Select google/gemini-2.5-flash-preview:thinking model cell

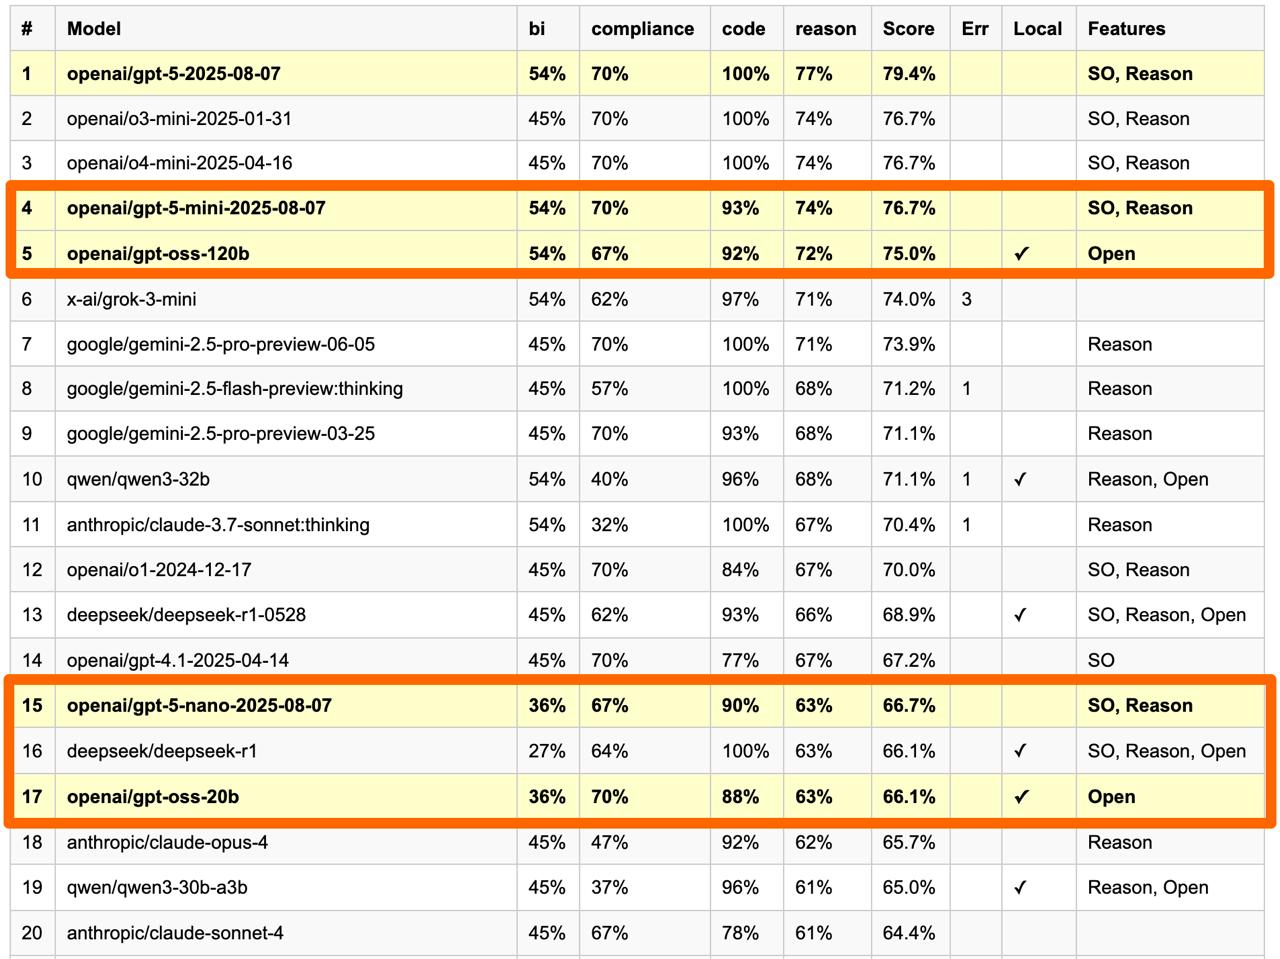click(286, 389)
